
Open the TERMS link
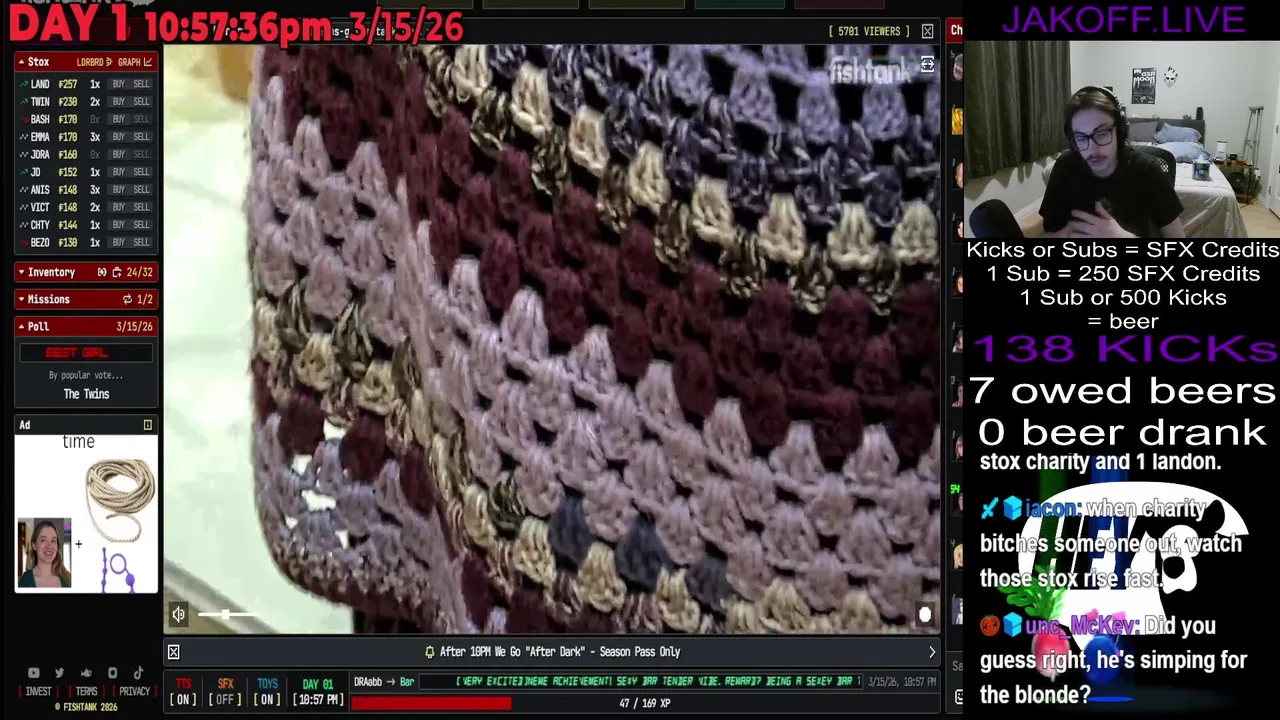(86, 691)
